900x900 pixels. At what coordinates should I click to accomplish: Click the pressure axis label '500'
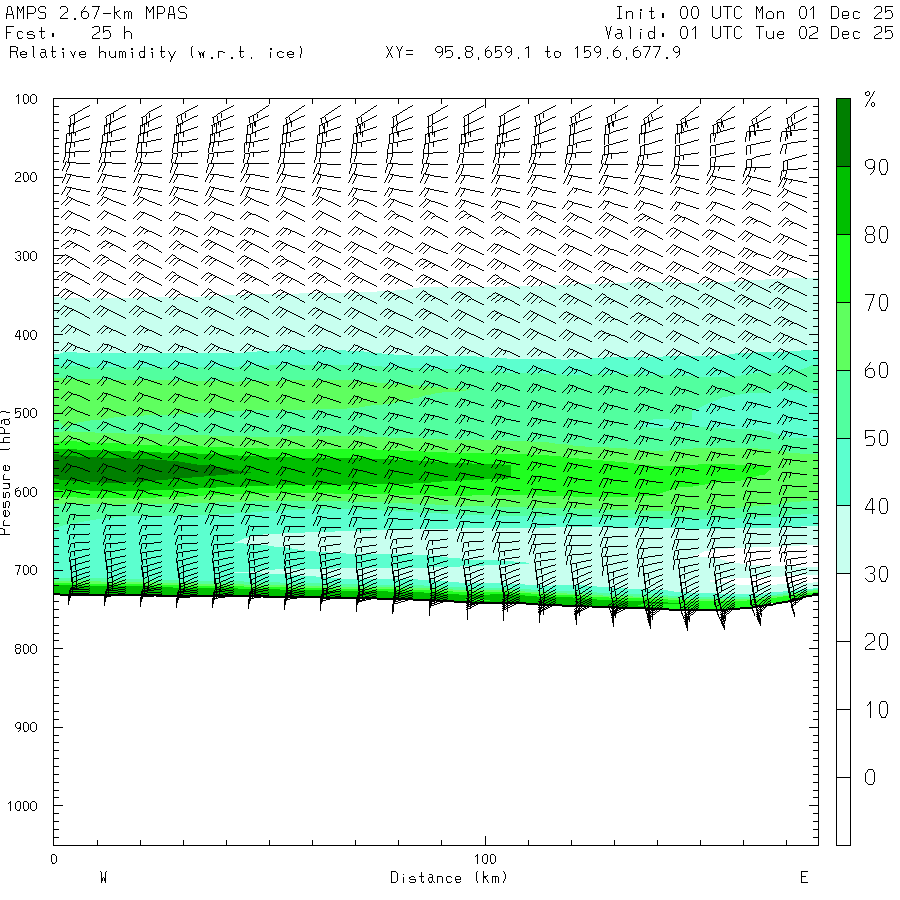26,413
